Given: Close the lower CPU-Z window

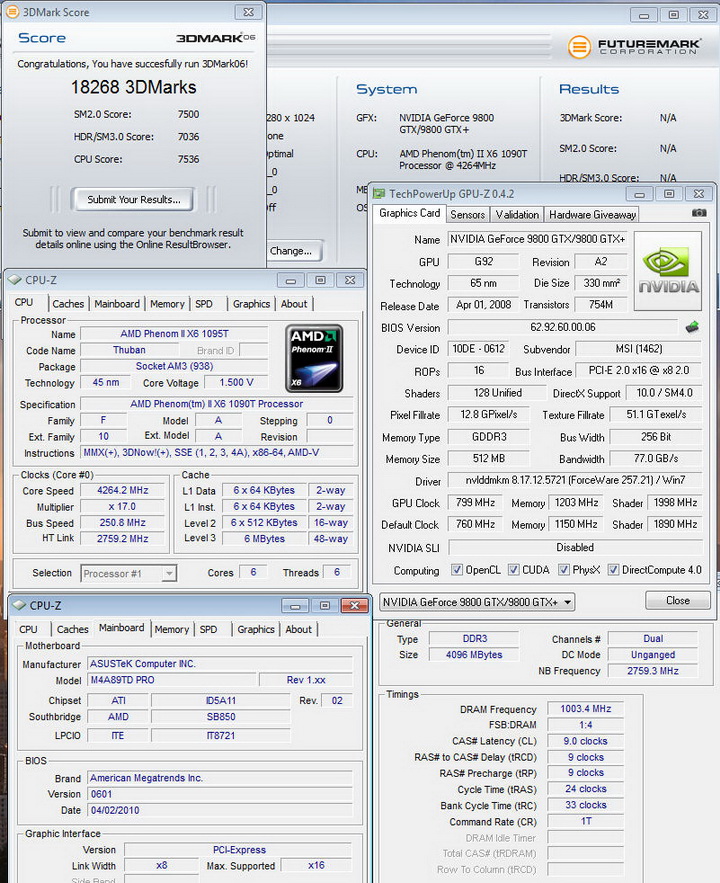Looking at the screenshot, I should pyautogui.click(x=355, y=606).
